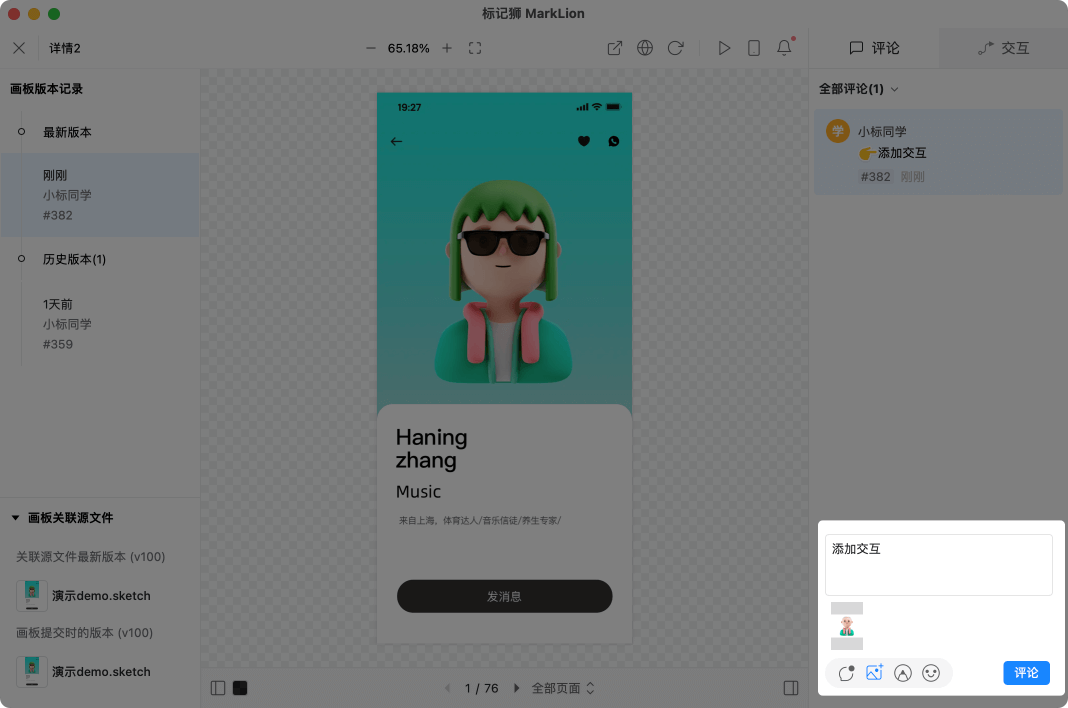This screenshot has width=1068, height=708.
Task: Click the phone device preview icon
Action: coord(754,48)
